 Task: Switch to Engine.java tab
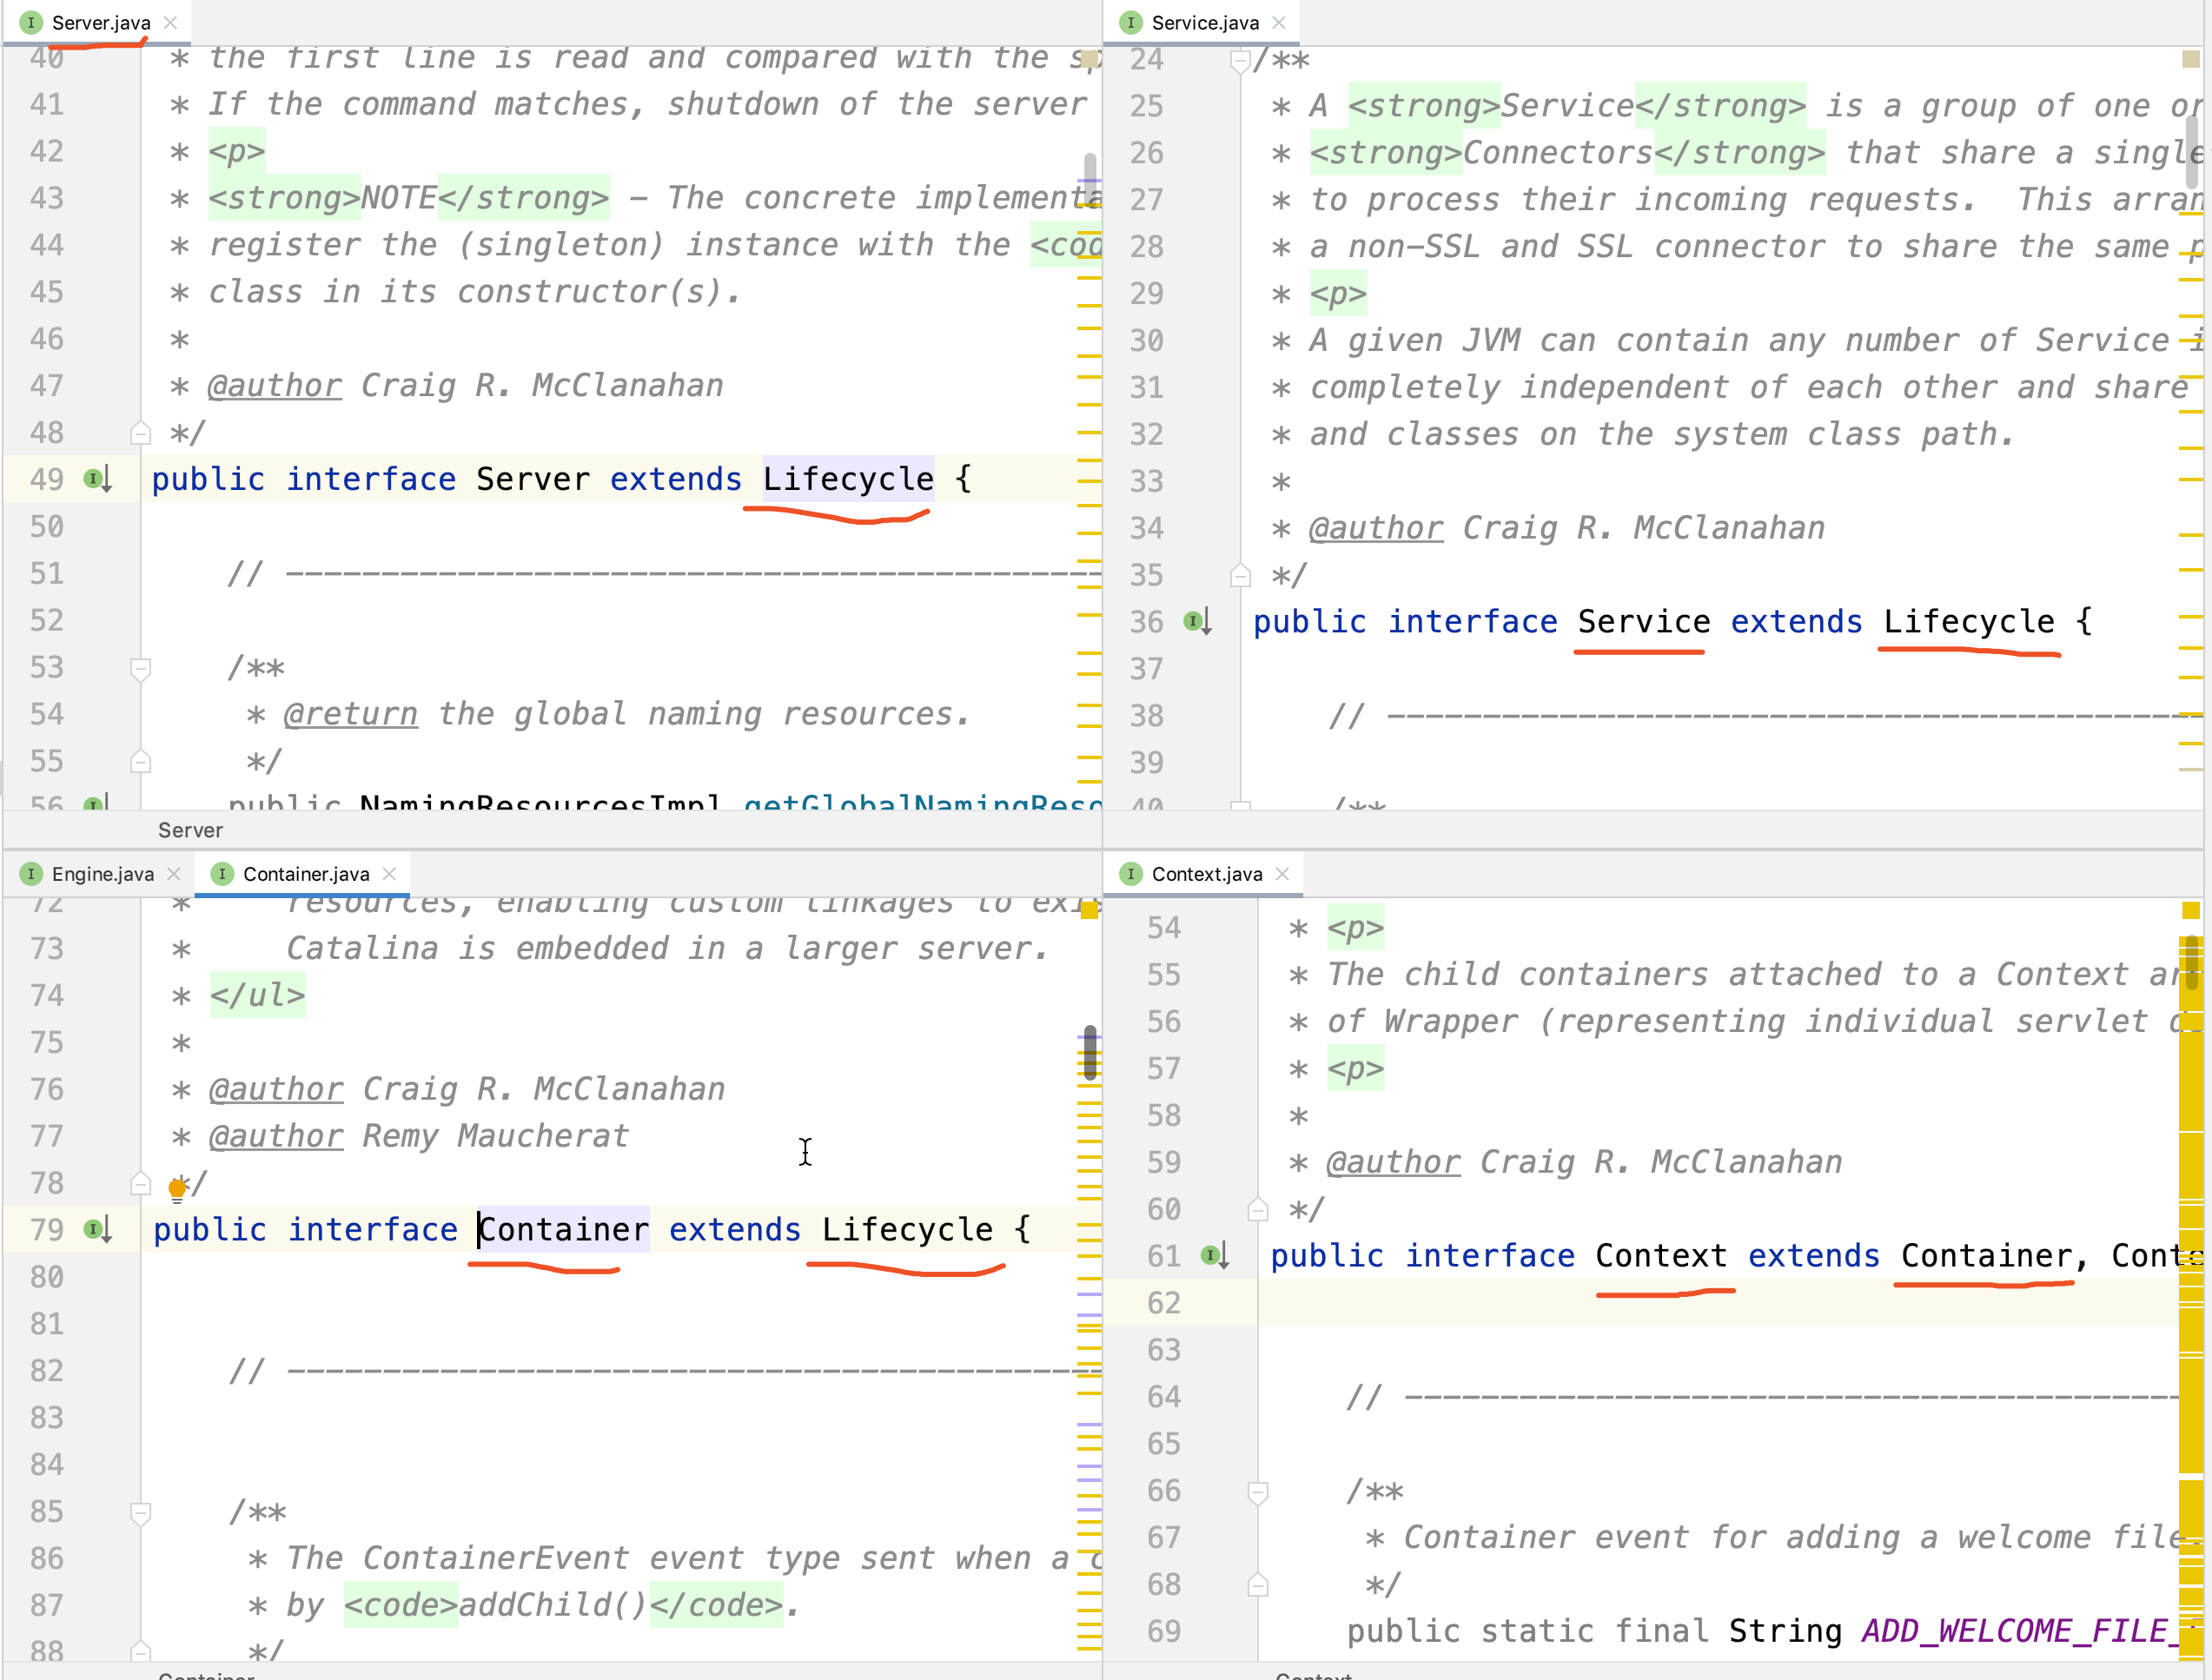pos(102,874)
